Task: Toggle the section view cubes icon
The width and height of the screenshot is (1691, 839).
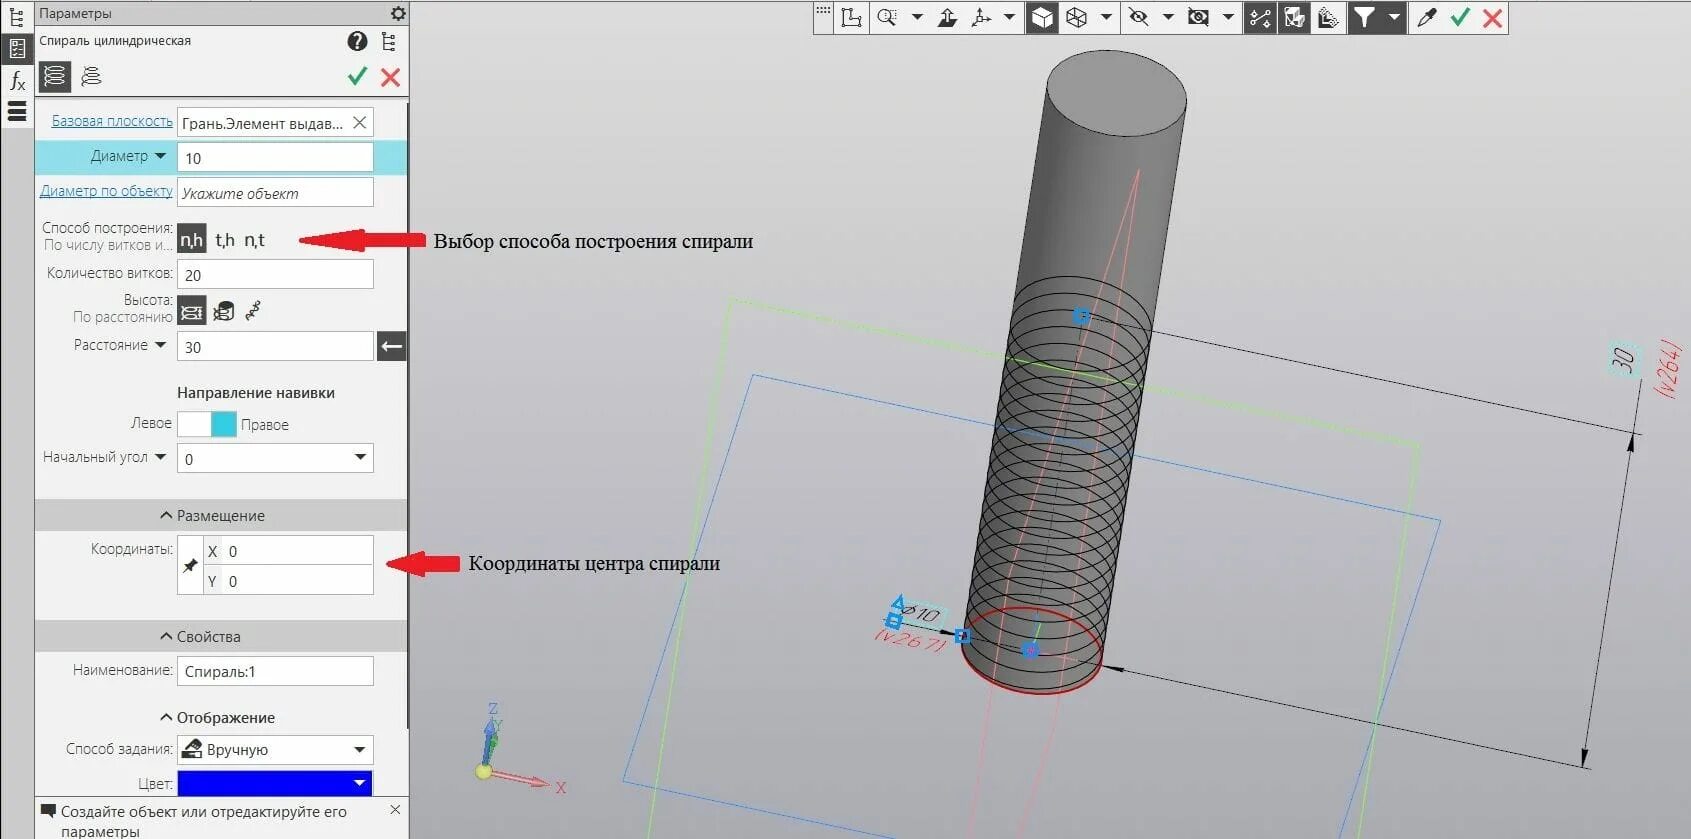Action: pos(1294,18)
